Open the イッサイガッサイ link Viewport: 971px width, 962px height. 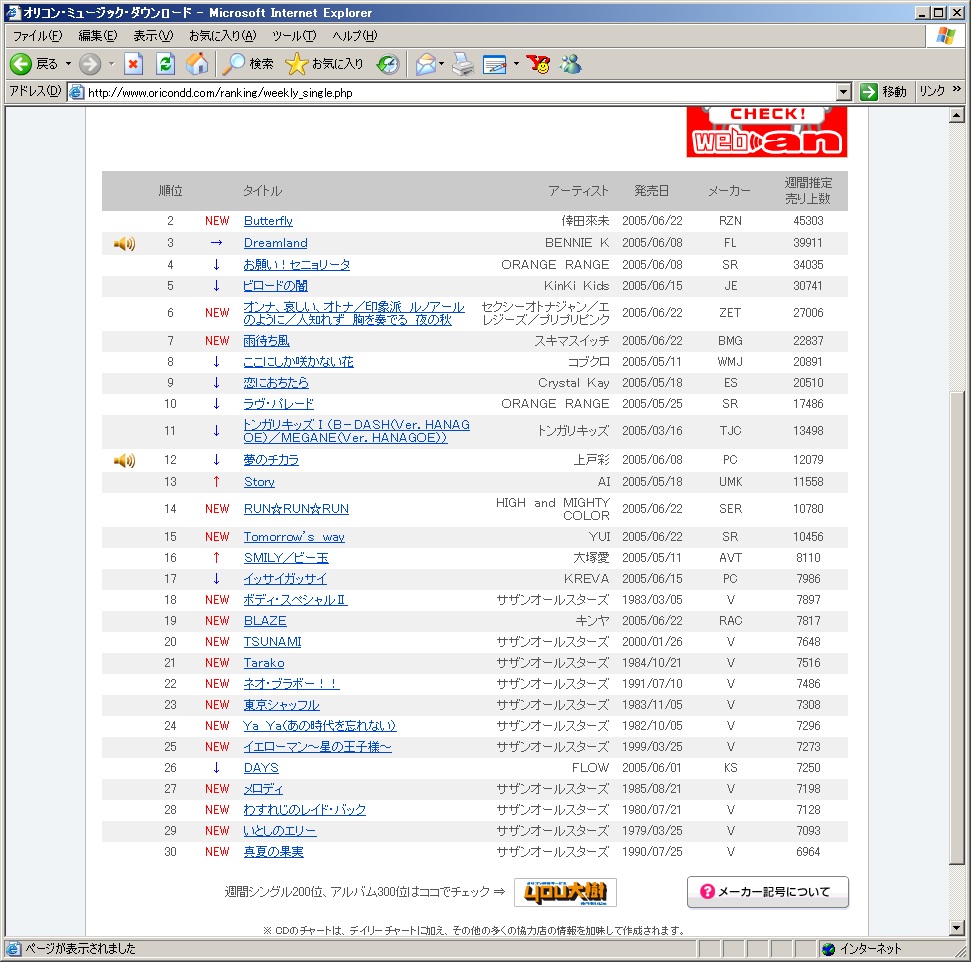[285, 579]
